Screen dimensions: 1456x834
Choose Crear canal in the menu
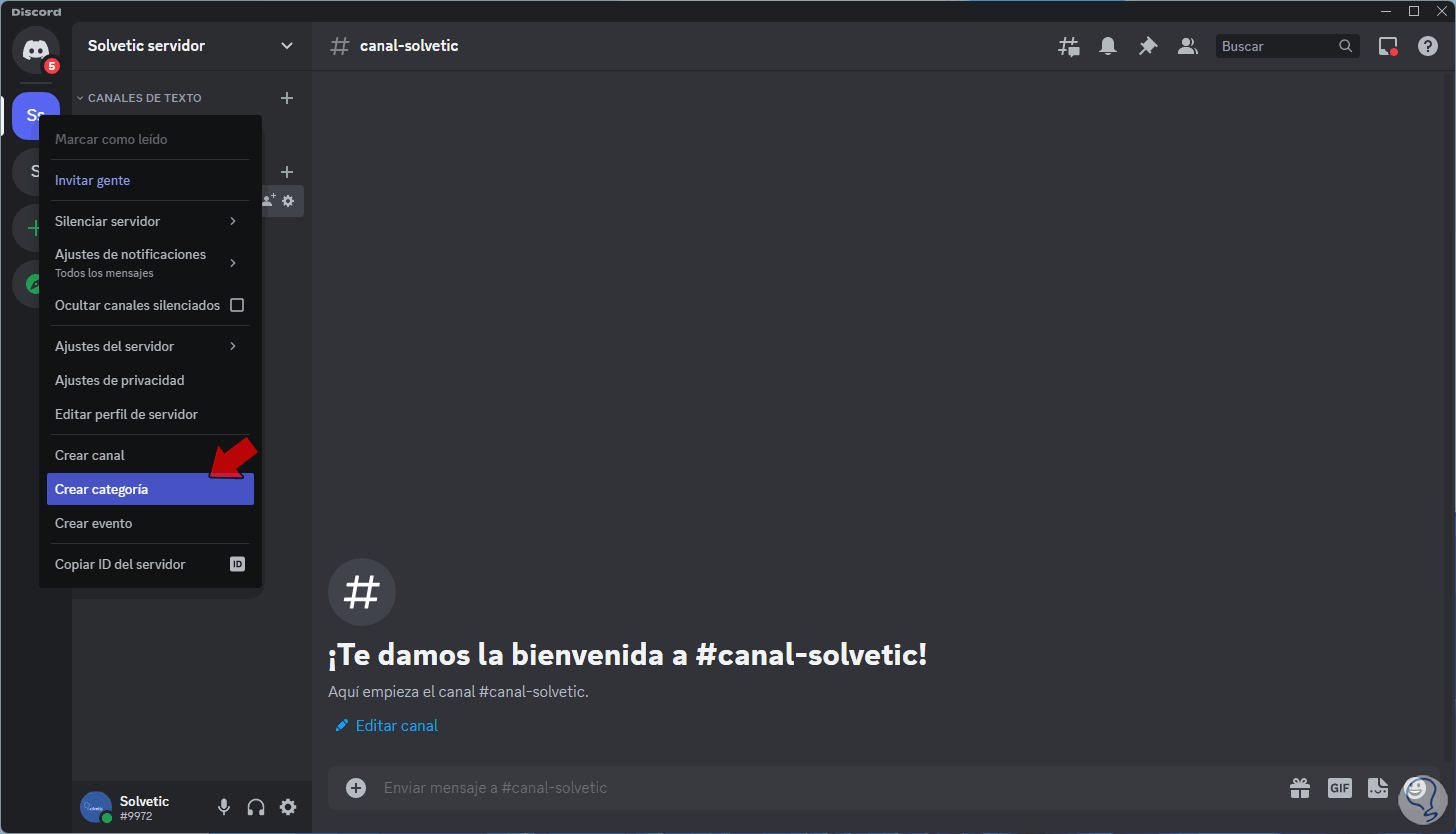coord(150,455)
